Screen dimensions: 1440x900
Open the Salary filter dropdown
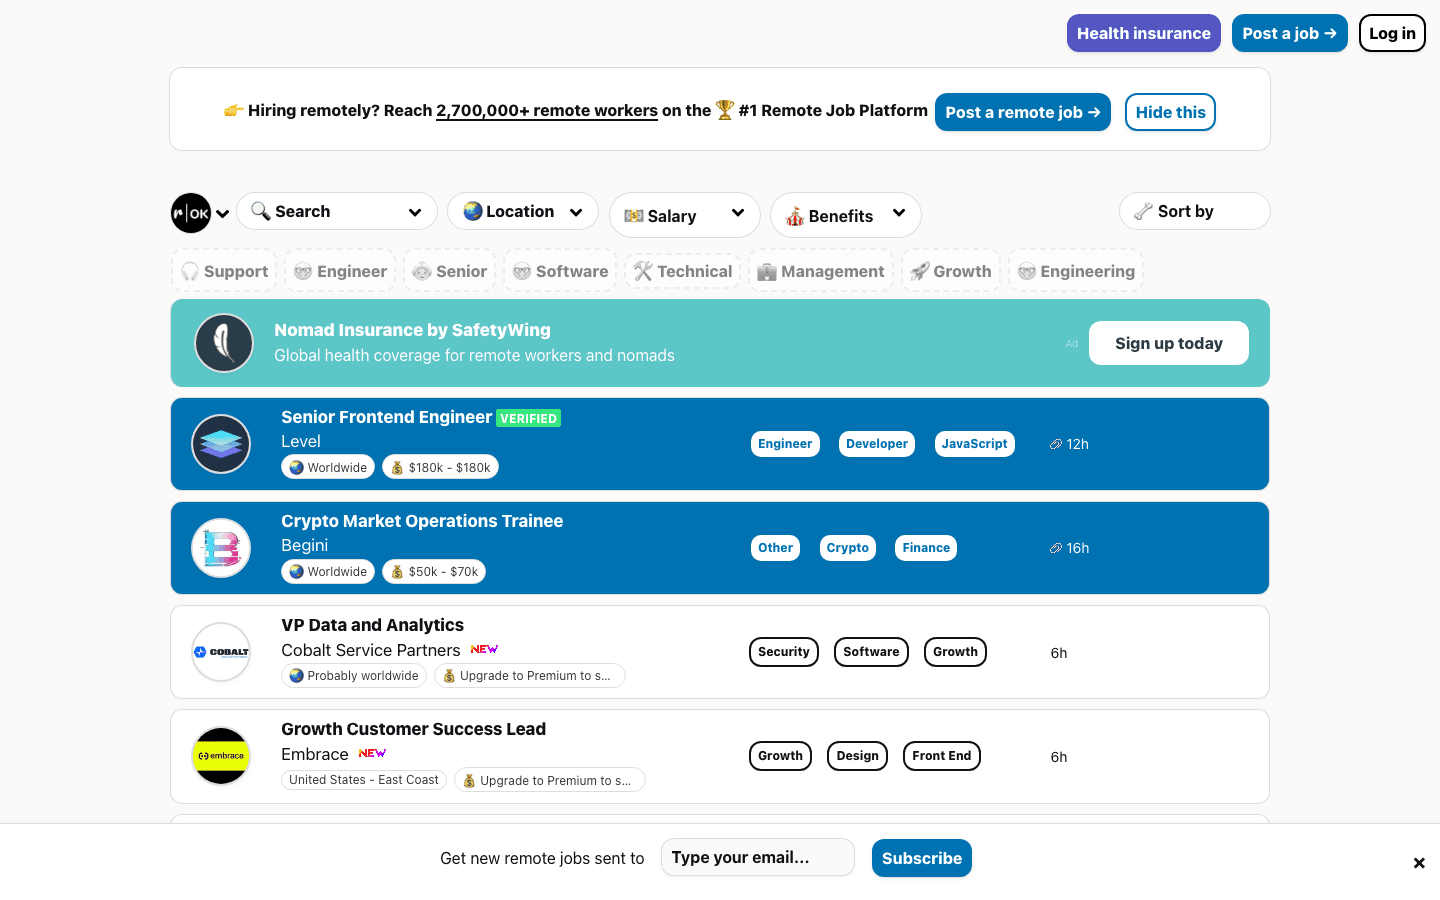pos(684,215)
